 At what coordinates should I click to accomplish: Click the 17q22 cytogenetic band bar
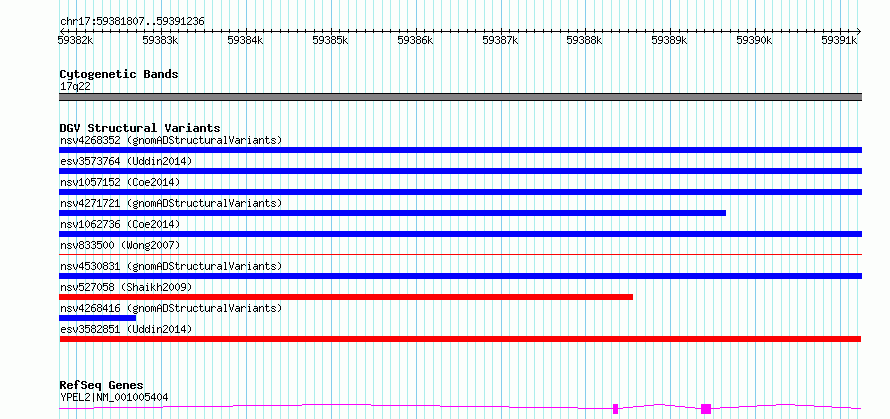click(460, 97)
